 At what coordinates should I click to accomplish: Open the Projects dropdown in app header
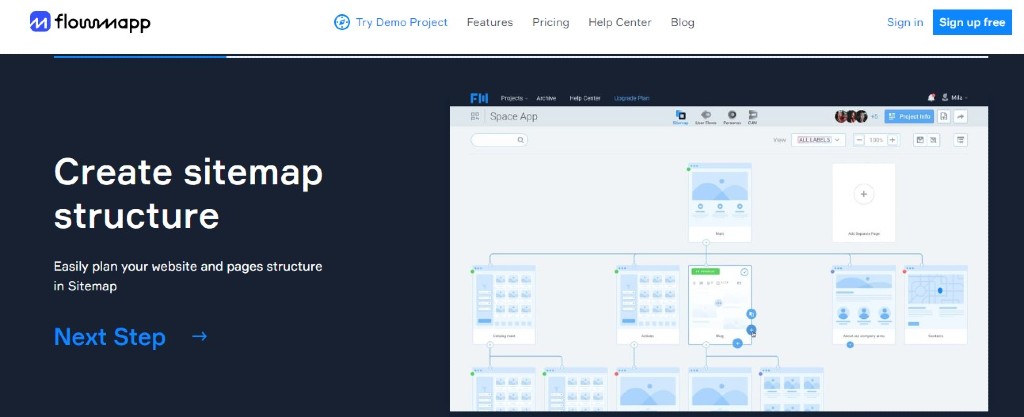coord(513,98)
